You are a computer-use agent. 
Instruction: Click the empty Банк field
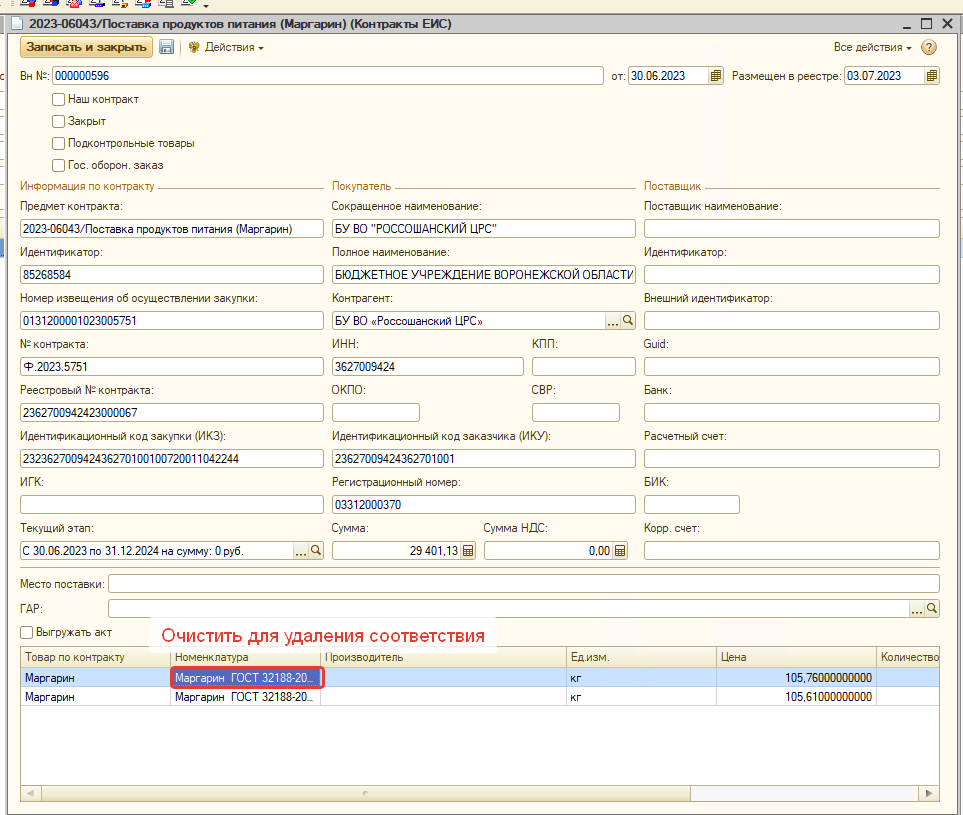pos(792,413)
